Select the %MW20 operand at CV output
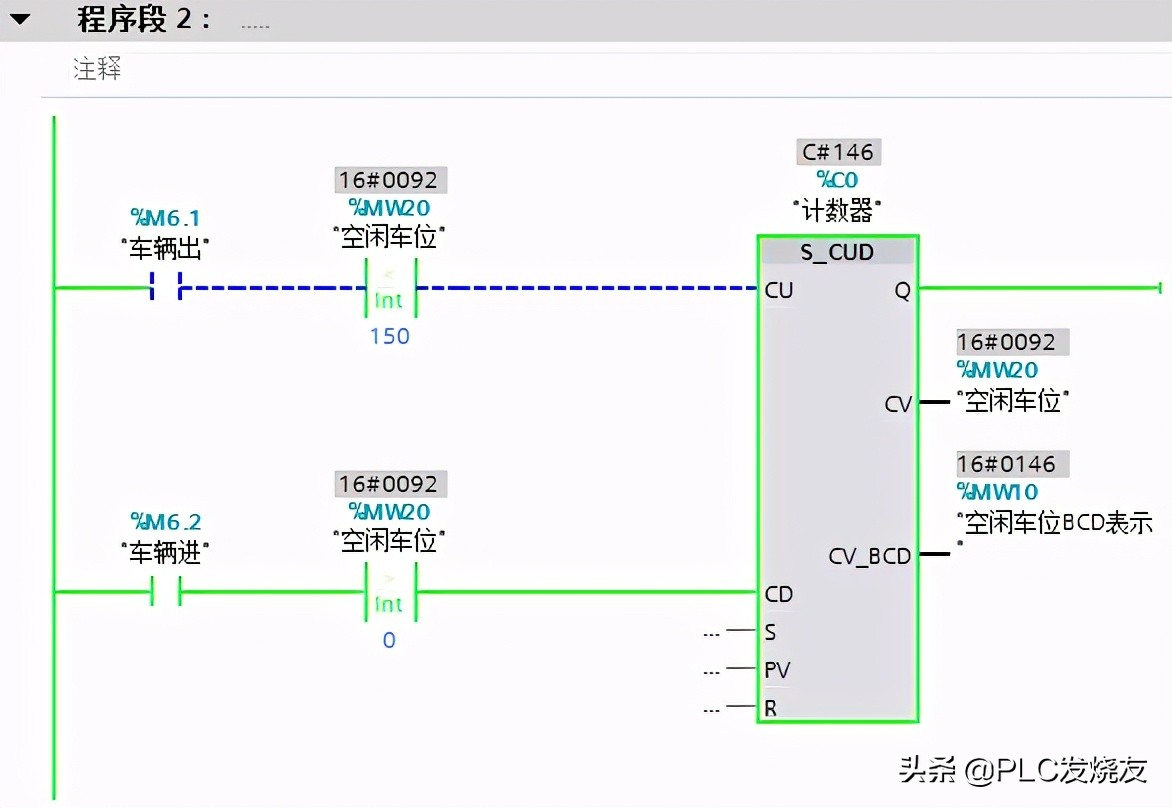The image size is (1172, 808). click(x=997, y=370)
